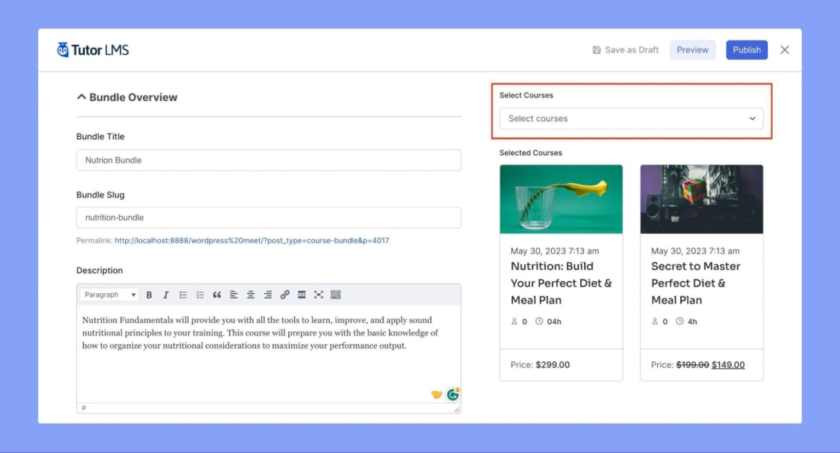840x453 pixels.
Task: Click the Preview button
Action: [692, 50]
